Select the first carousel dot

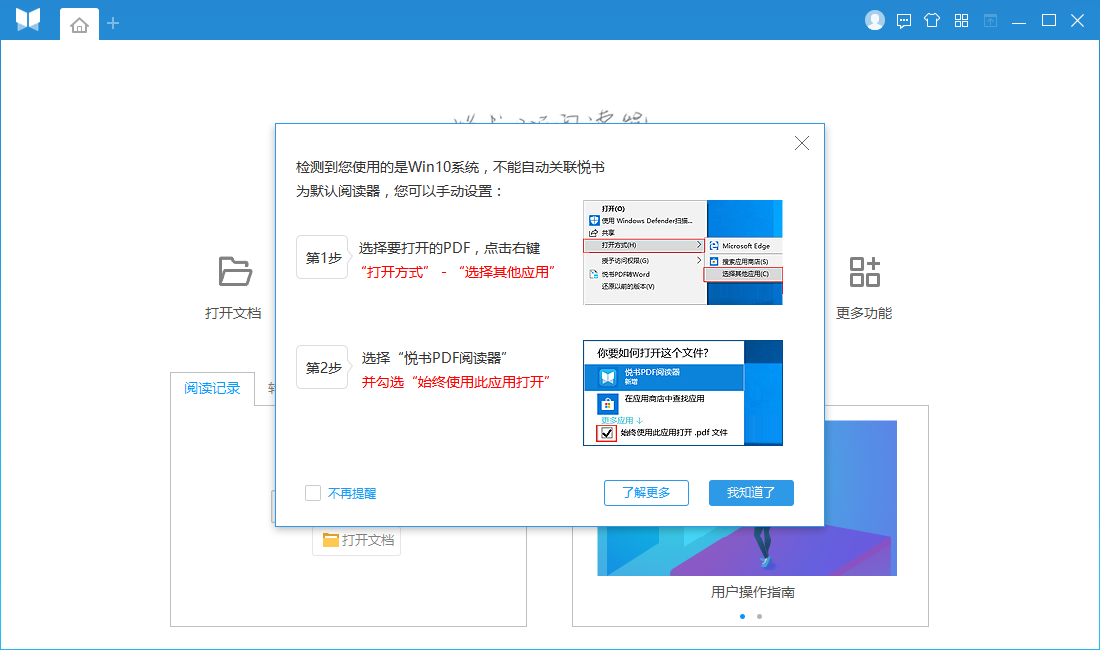742,616
